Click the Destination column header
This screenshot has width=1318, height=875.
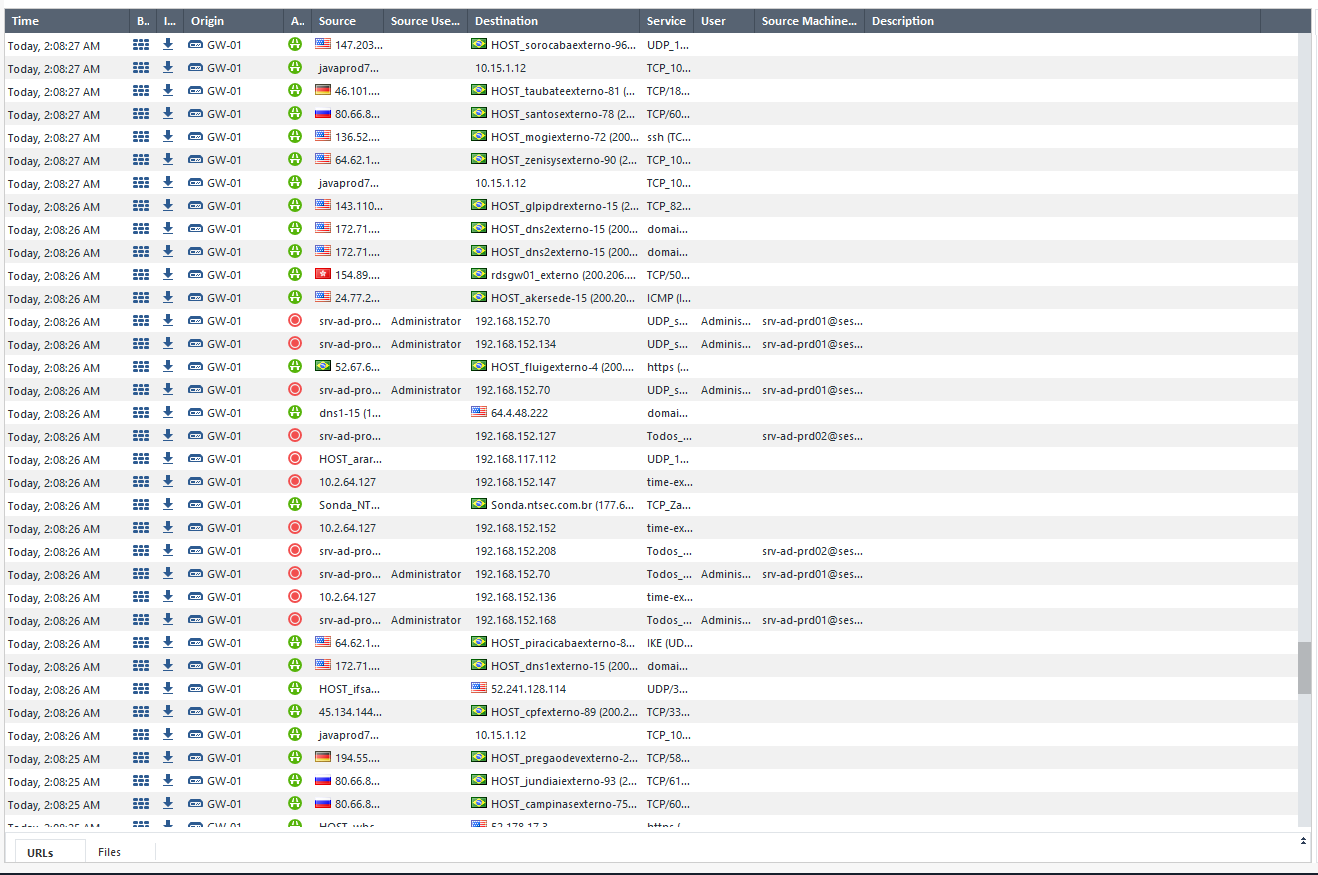coord(507,20)
